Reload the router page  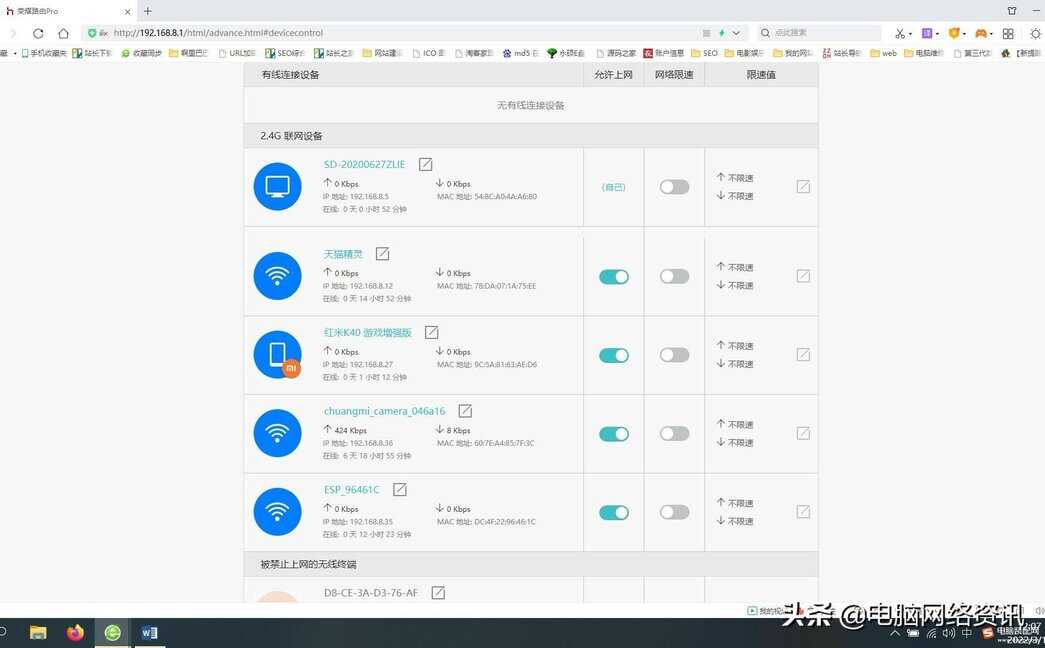[38, 33]
